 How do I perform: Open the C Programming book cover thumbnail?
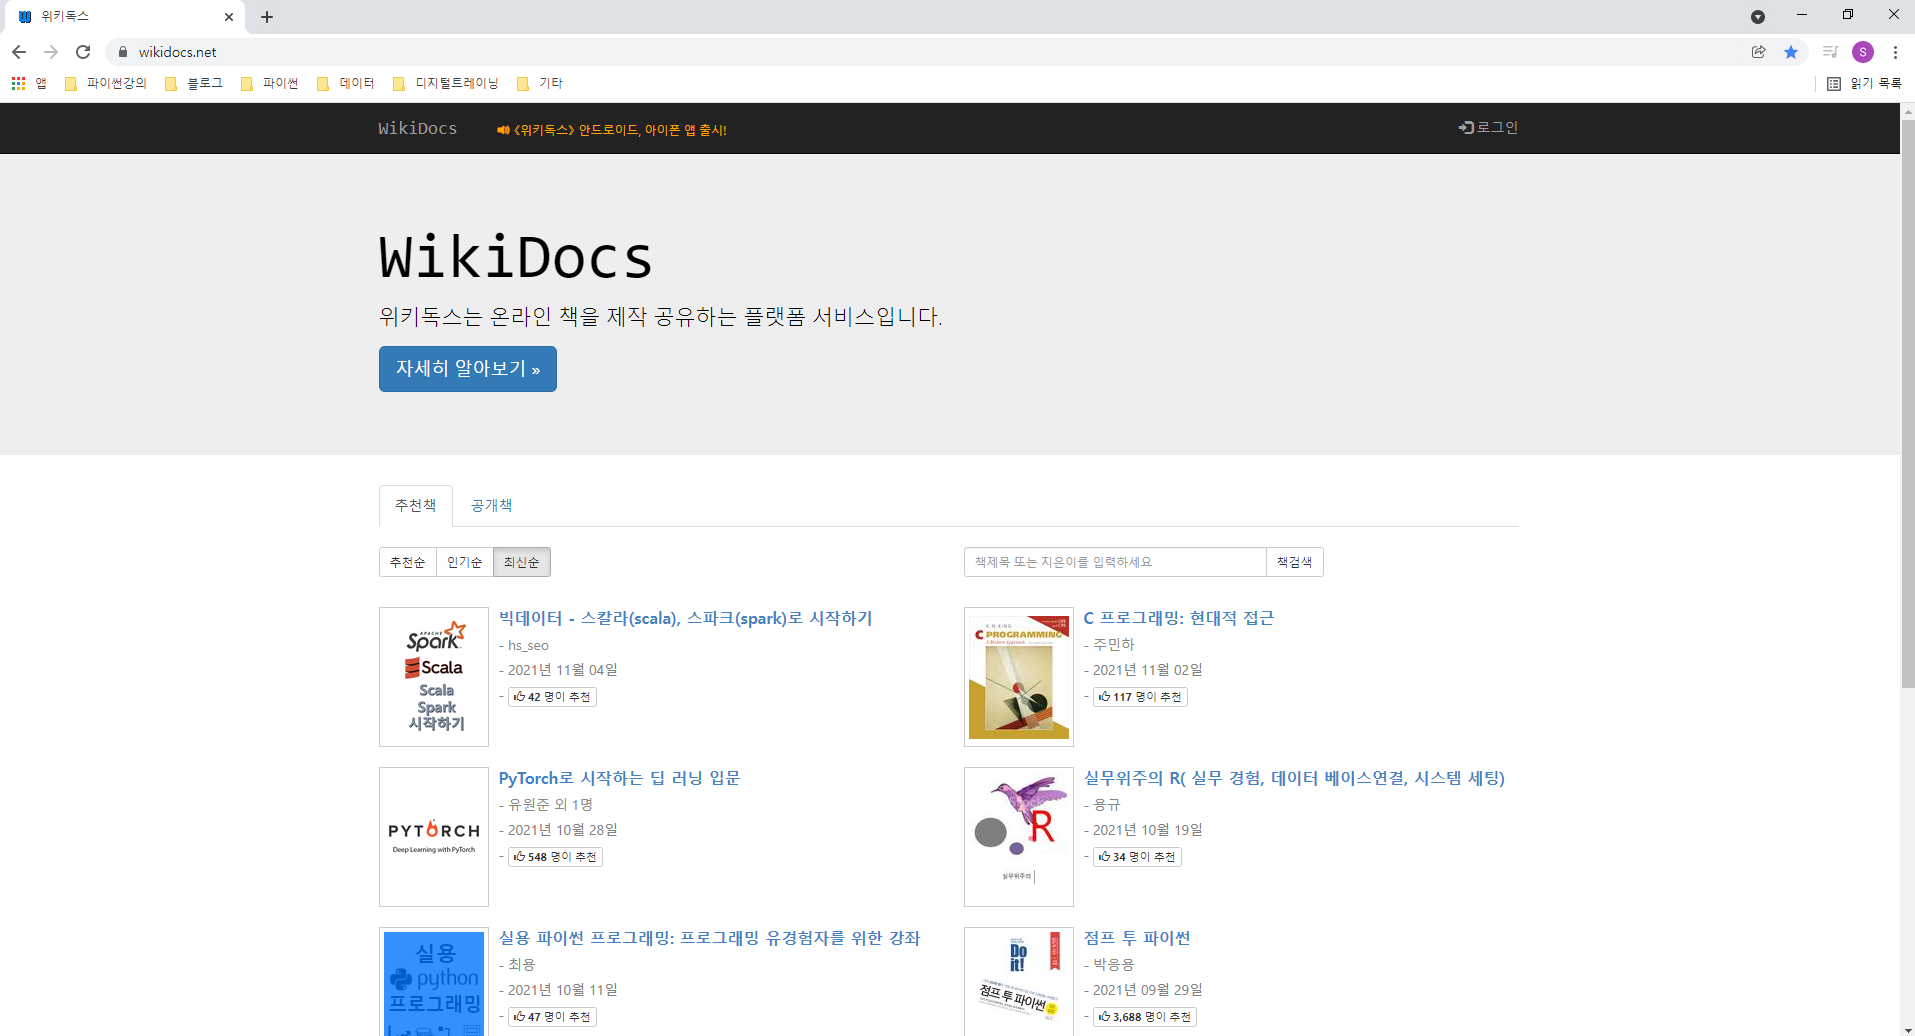[1019, 677]
